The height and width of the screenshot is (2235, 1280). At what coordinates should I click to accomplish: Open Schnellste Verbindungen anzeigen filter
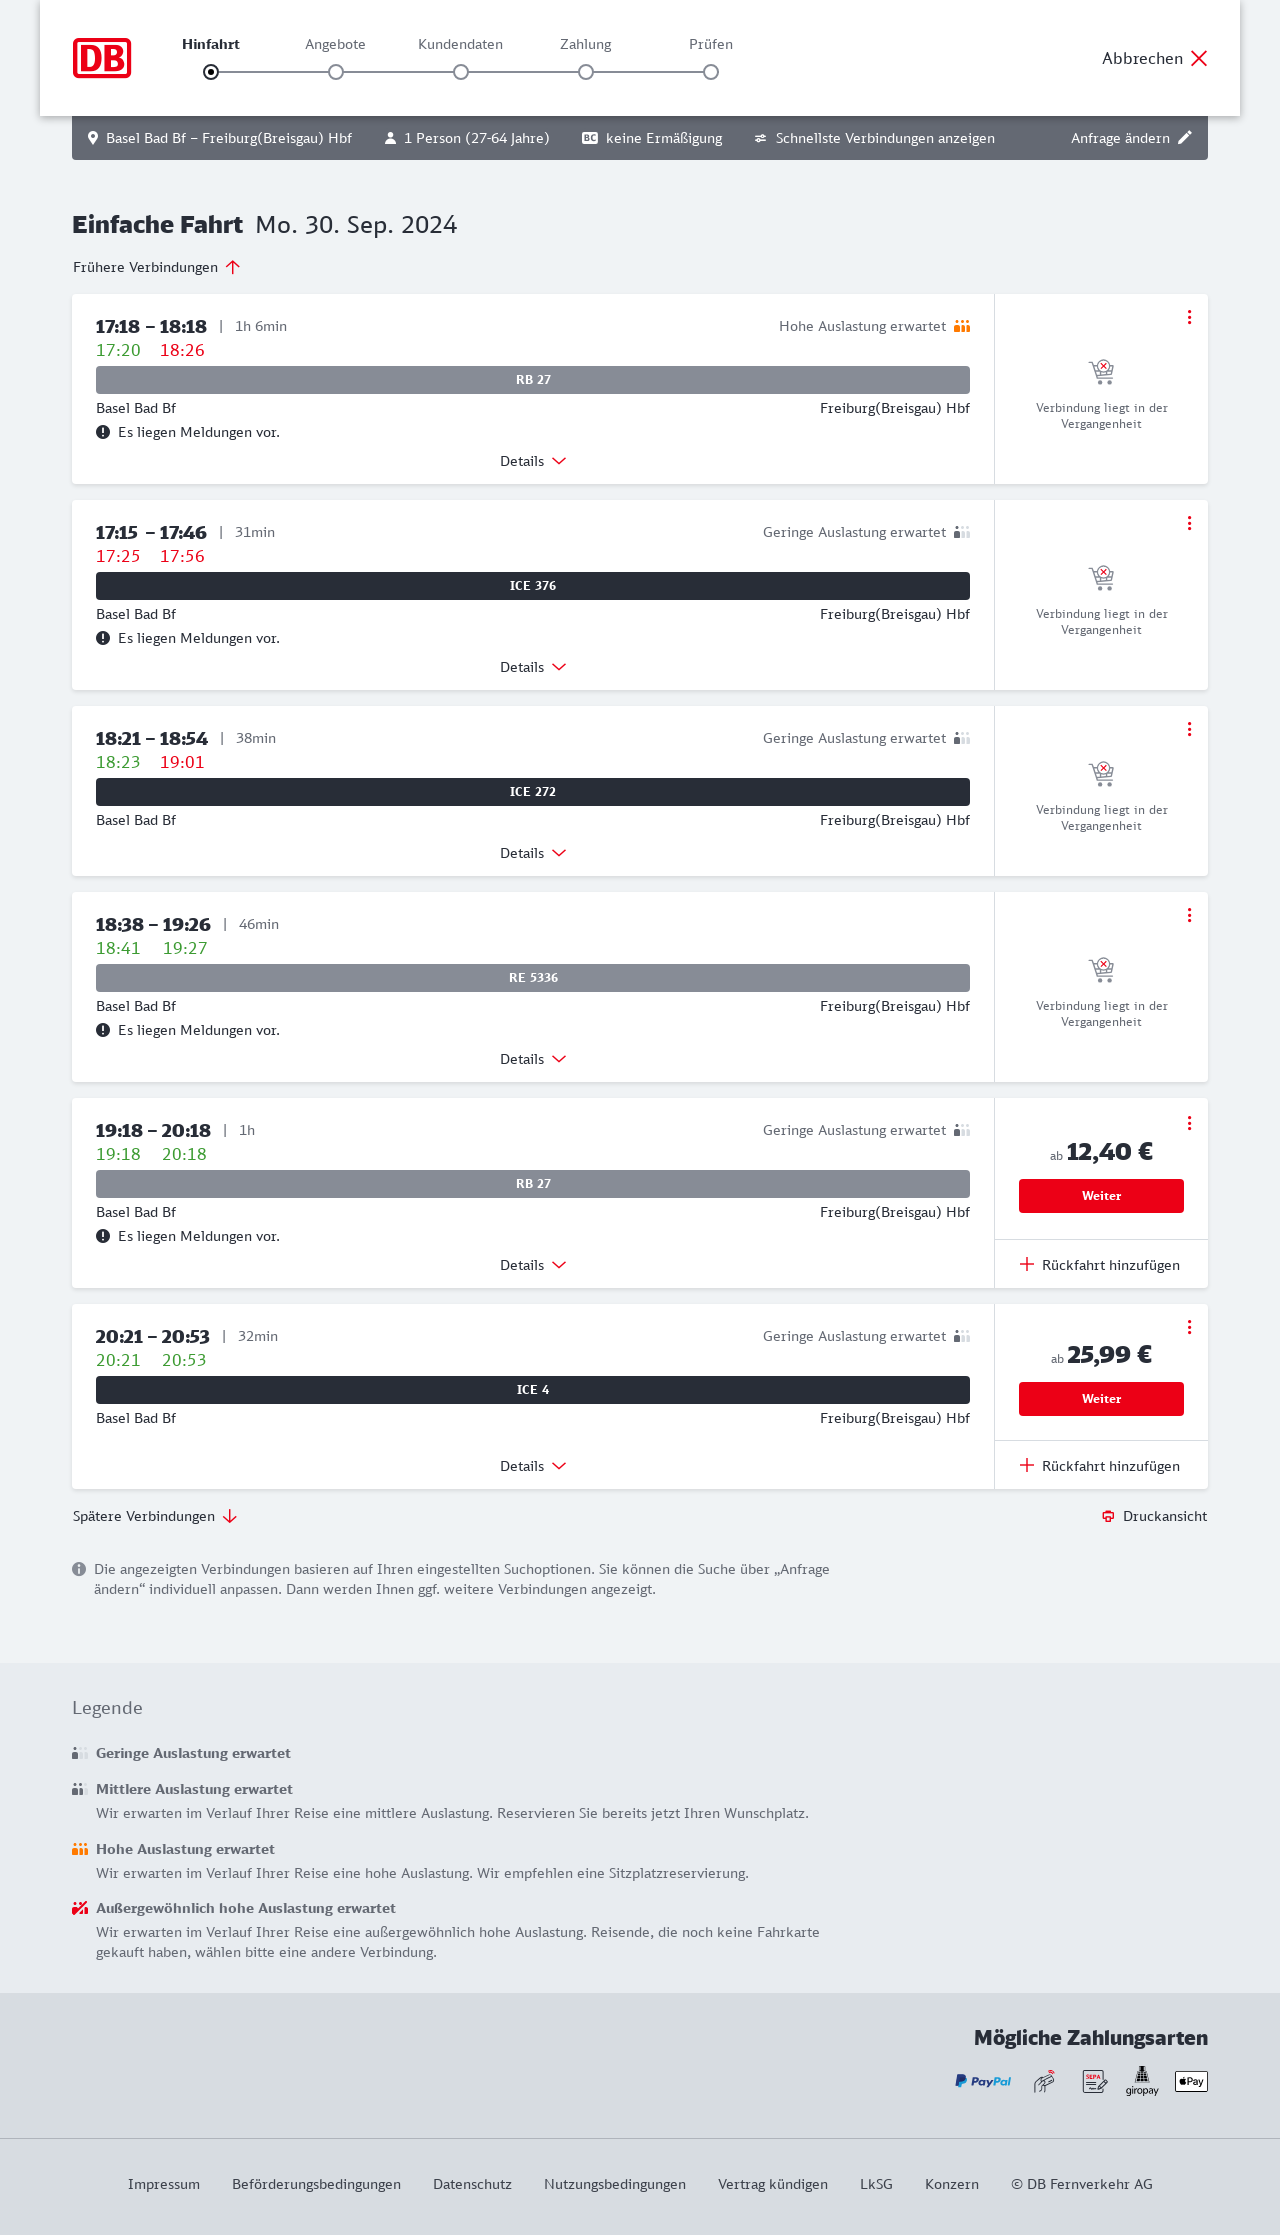pyautogui.click(x=874, y=138)
